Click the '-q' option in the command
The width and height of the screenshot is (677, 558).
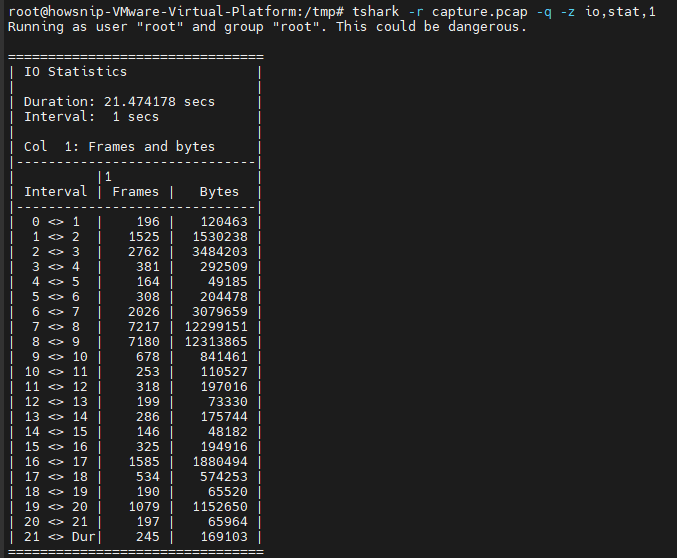pos(544,12)
